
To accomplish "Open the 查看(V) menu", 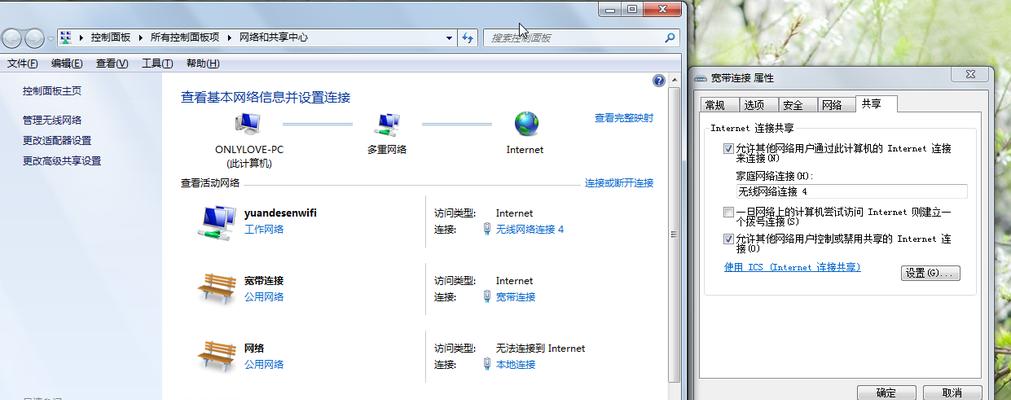I will (x=112, y=63).
